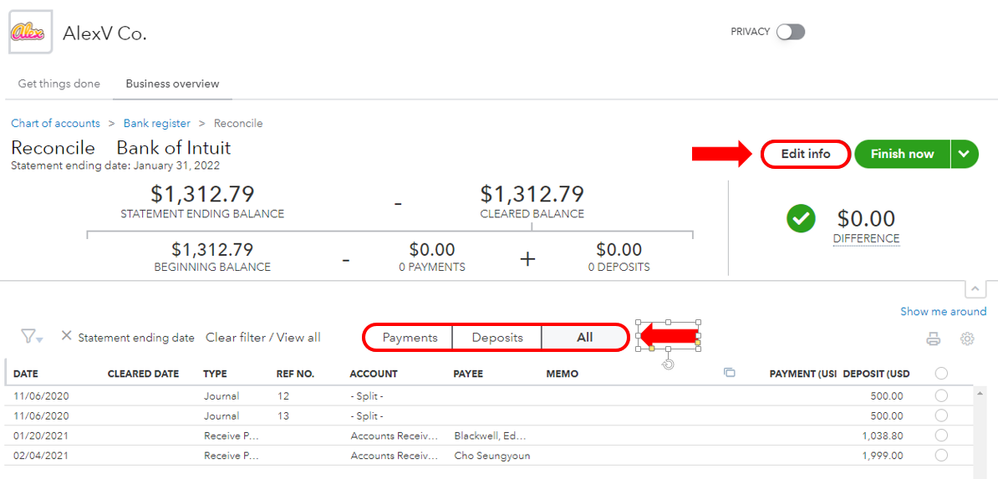Click the print icon
The width and height of the screenshot is (998, 479).
point(933,339)
